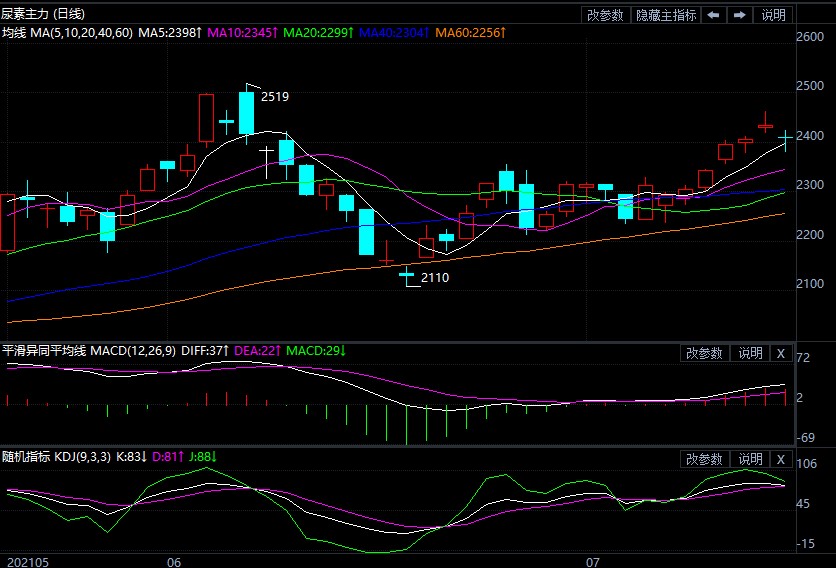Open 改参数 in the MACD panel
The image size is (836, 568).
pyautogui.click(x=704, y=353)
